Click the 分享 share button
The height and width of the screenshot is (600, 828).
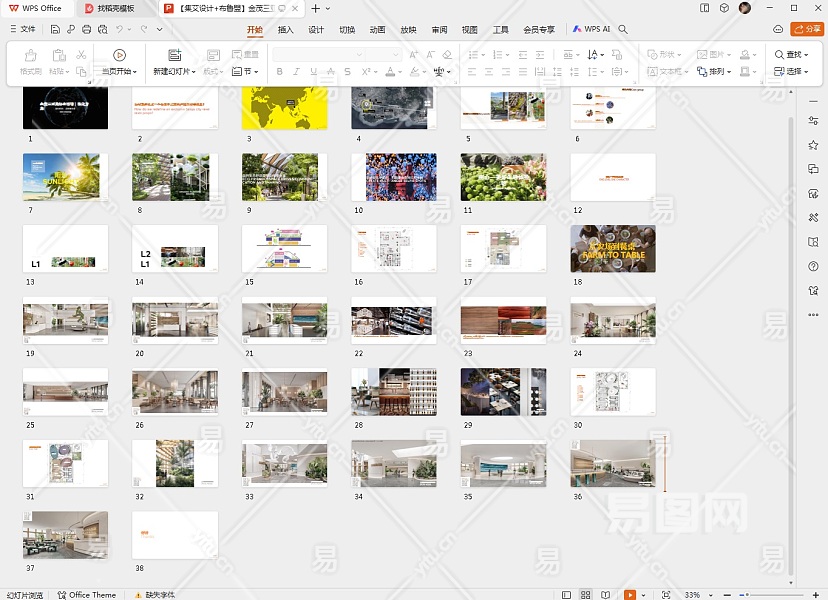tap(806, 29)
